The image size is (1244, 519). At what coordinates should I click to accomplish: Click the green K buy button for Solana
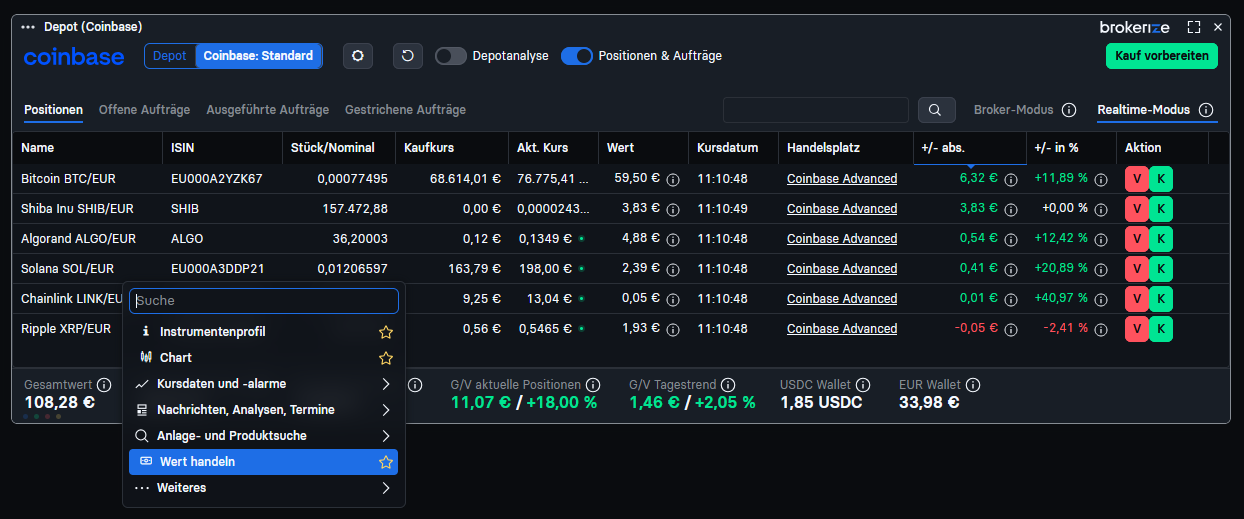1160,269
